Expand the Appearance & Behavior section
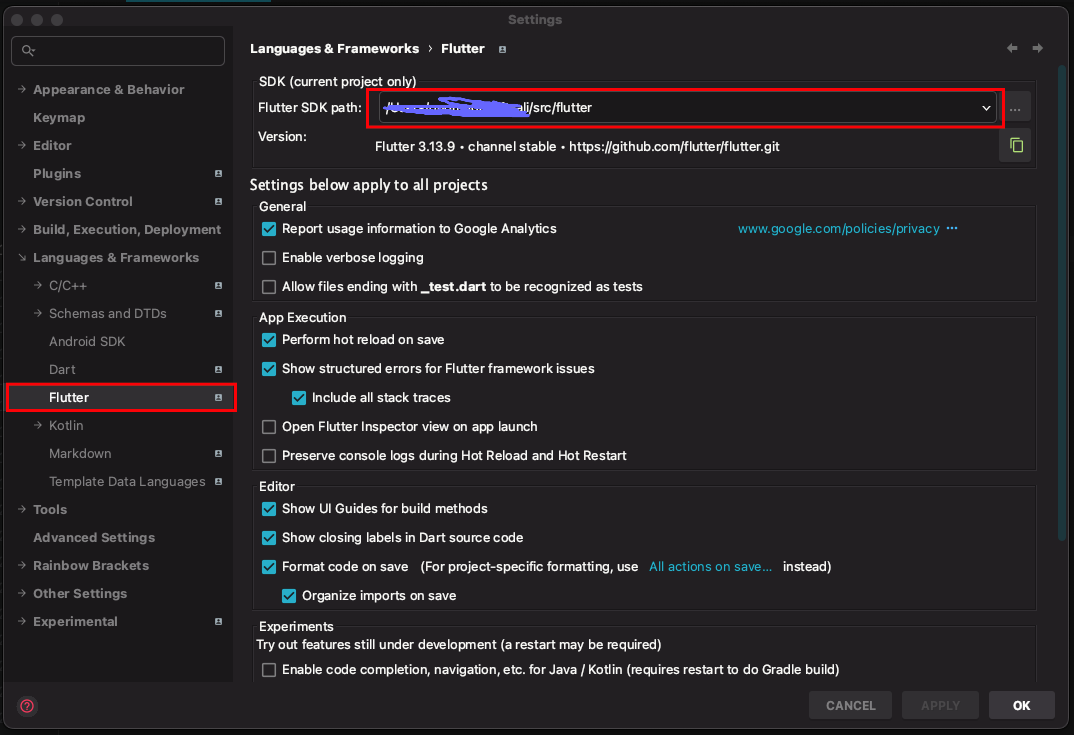Viewport: 1074px width, 735px height. click(x=22, y=90)
